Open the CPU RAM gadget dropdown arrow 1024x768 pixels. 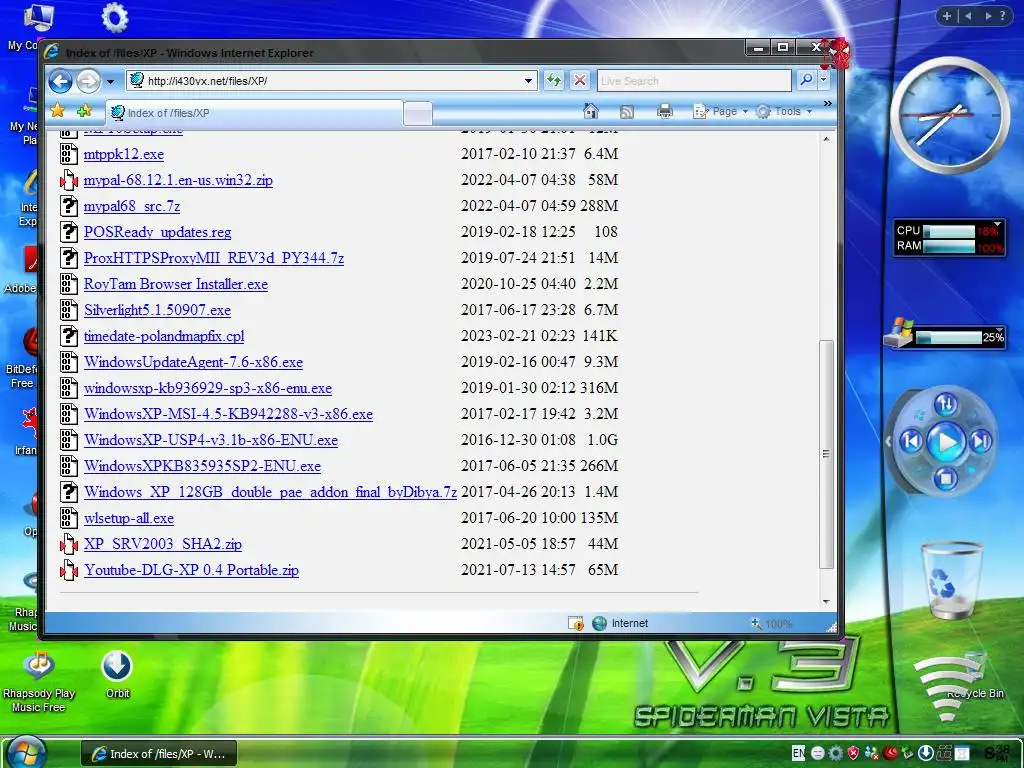[997, 224]
